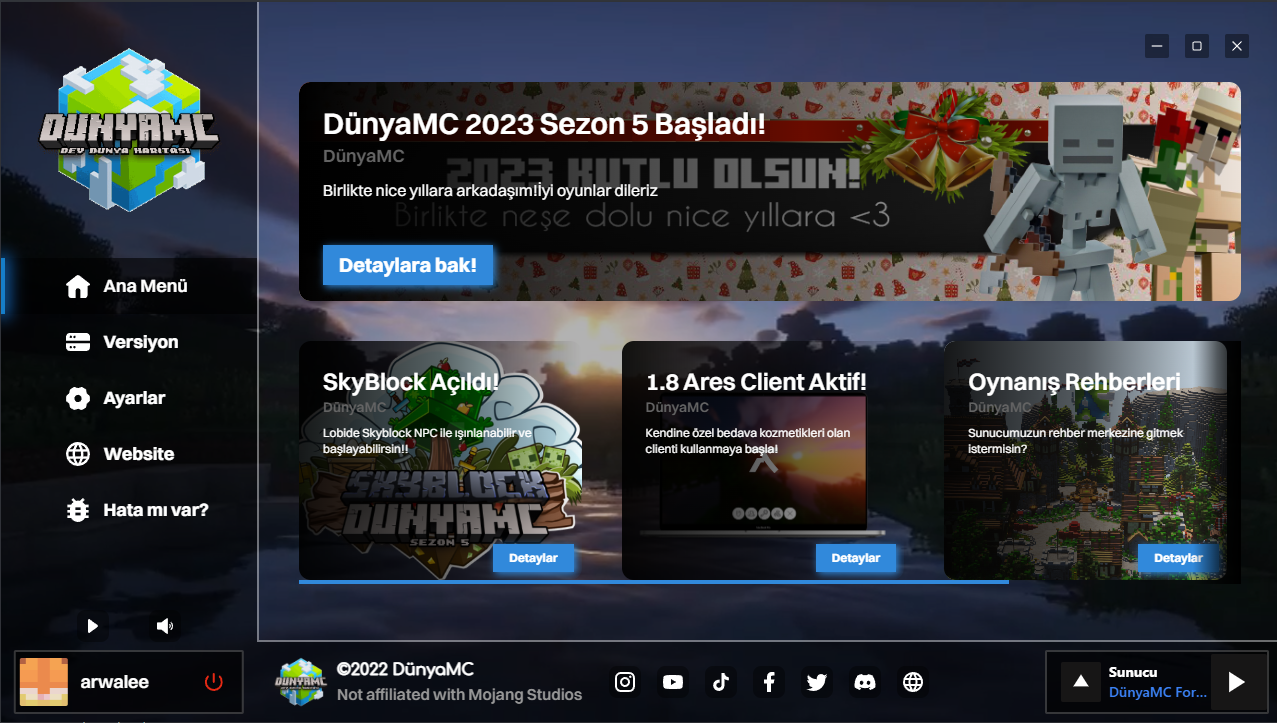Click the Detaylara bak! button
The height and width of the screenshot is (723, 1277).
point(408,265)
